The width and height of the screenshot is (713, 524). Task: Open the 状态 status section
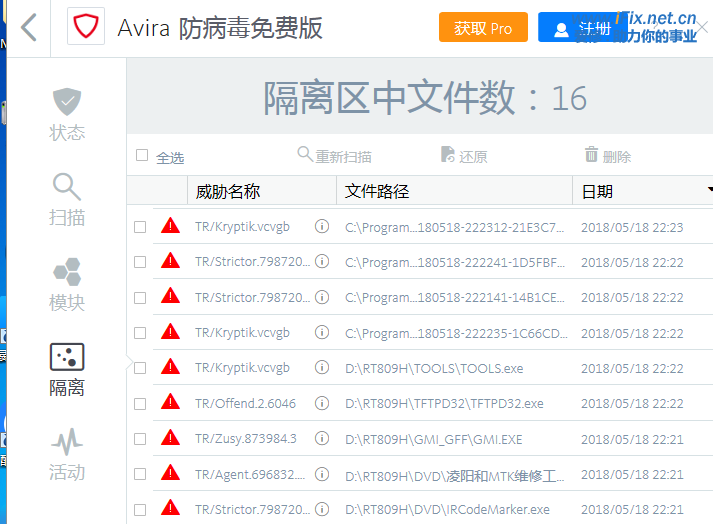point(67,114)
